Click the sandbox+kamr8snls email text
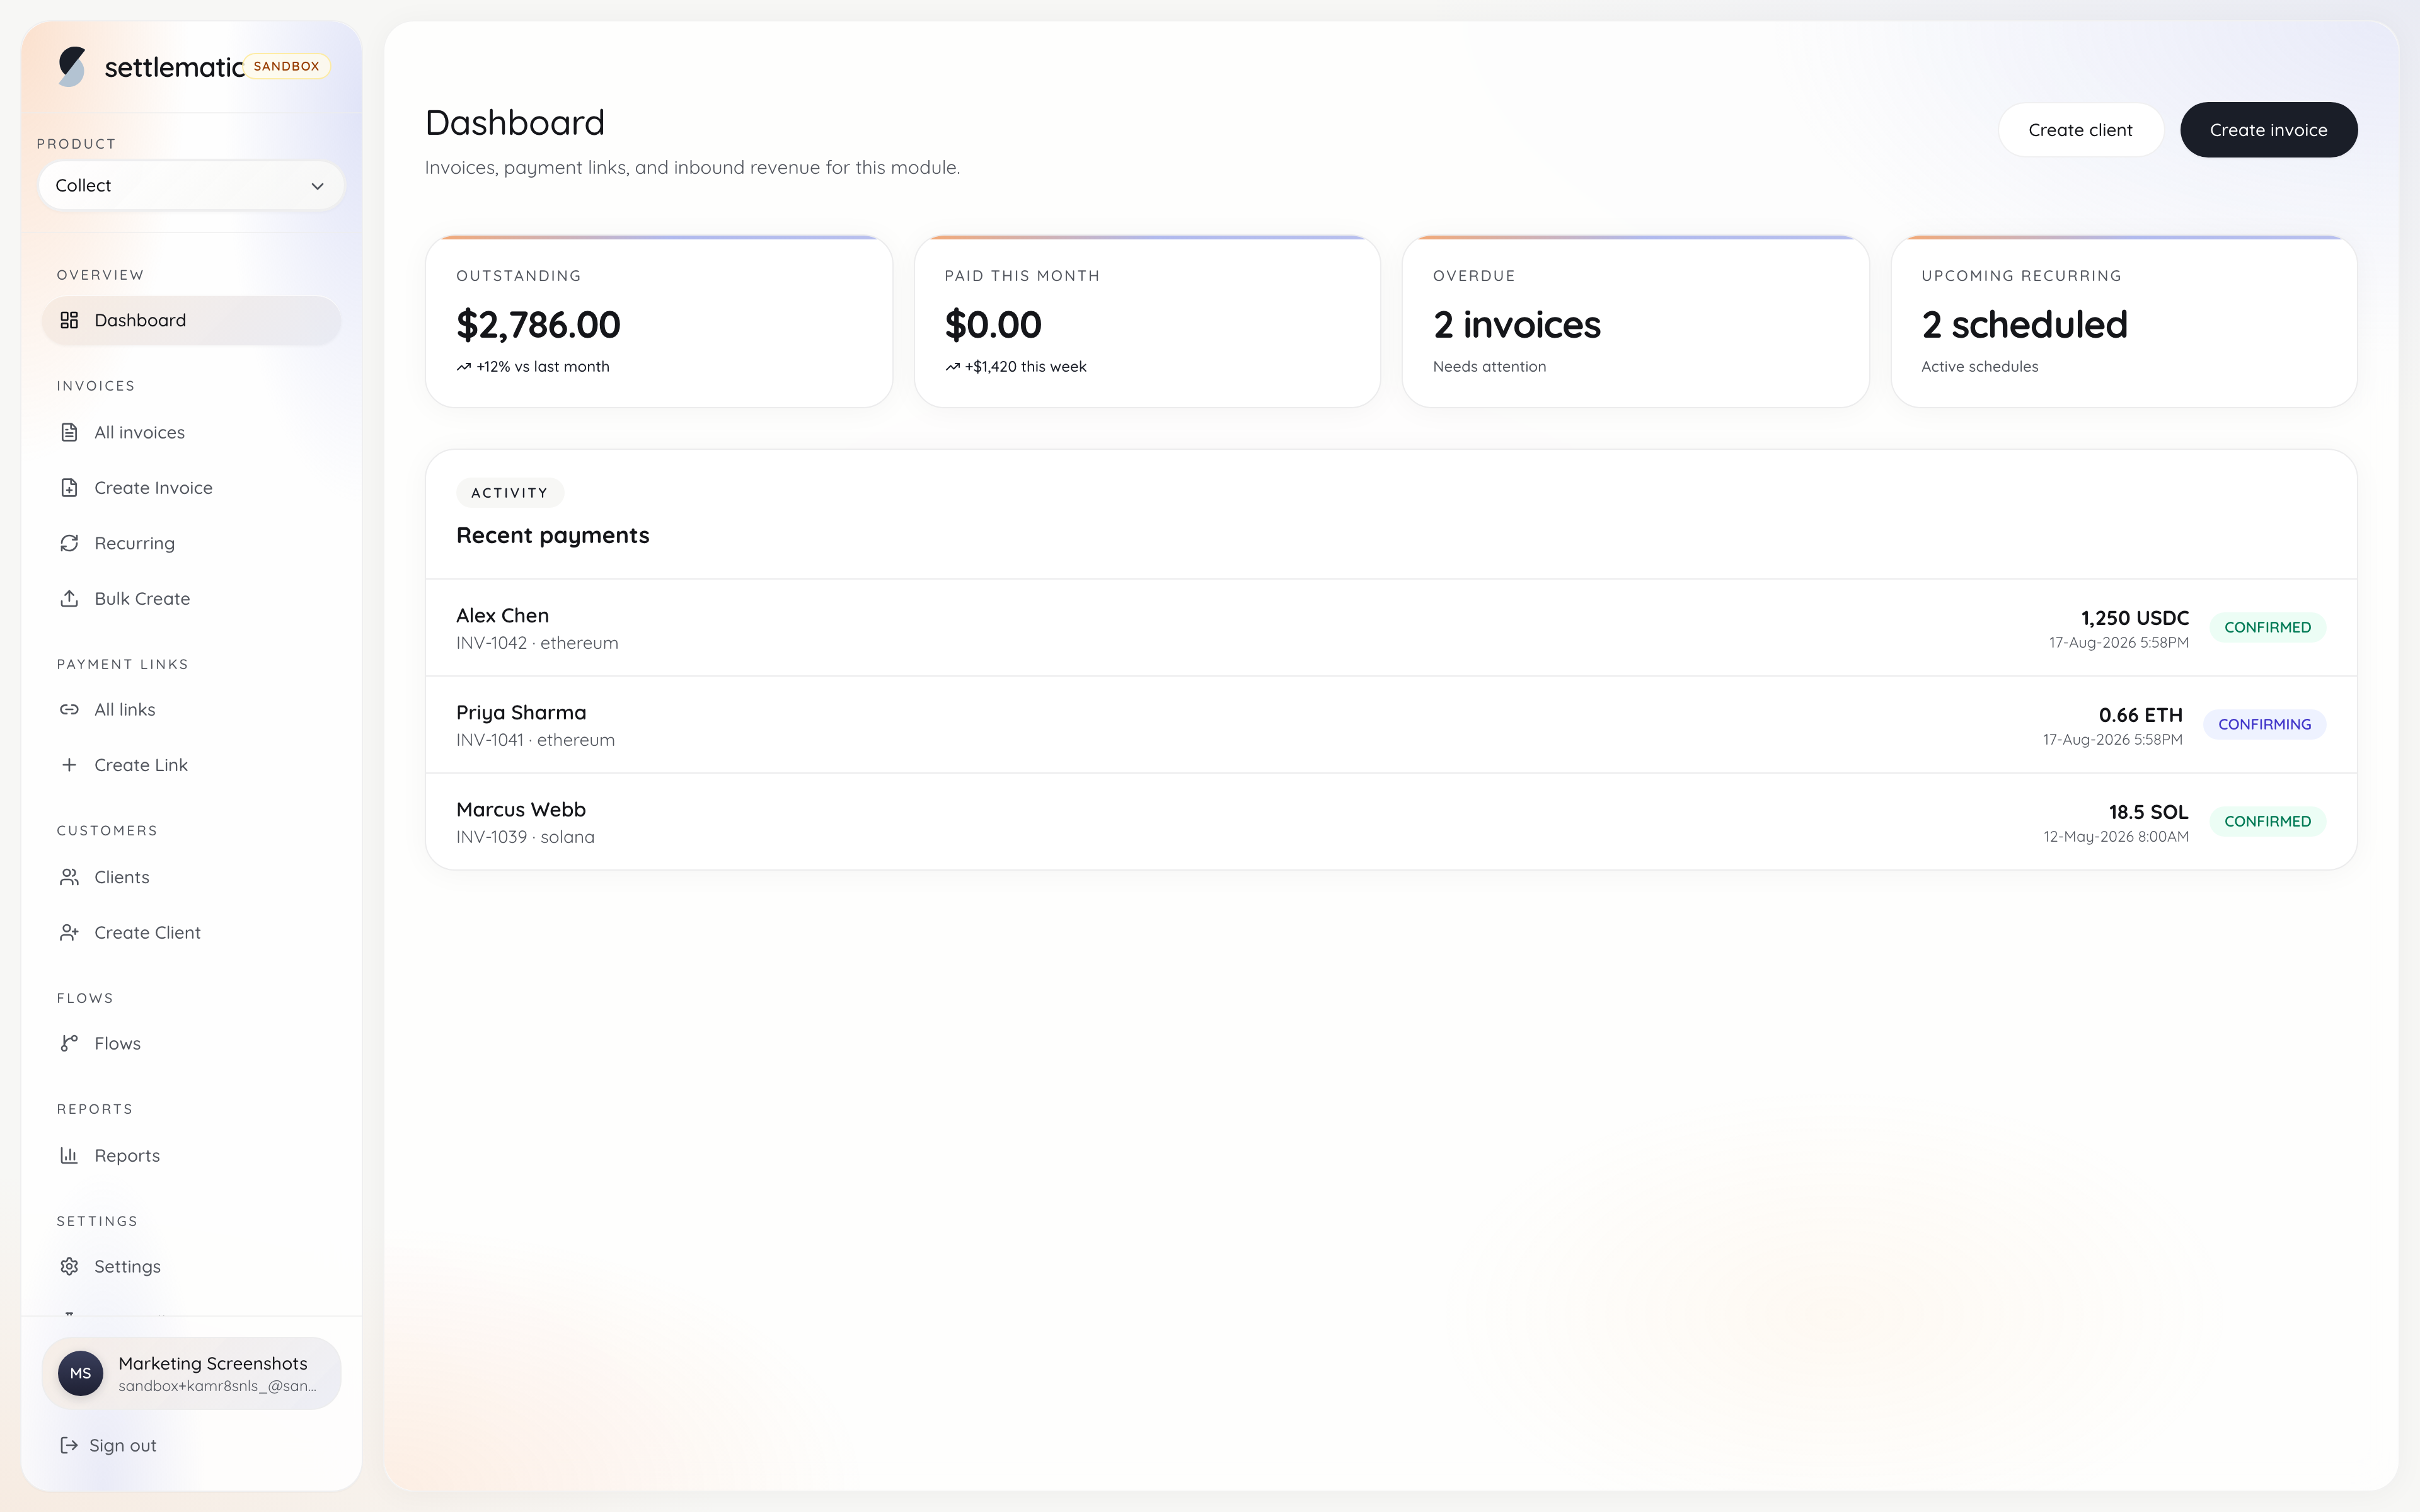The height and width of the screenshot is (1512, 2420). 217,1386
